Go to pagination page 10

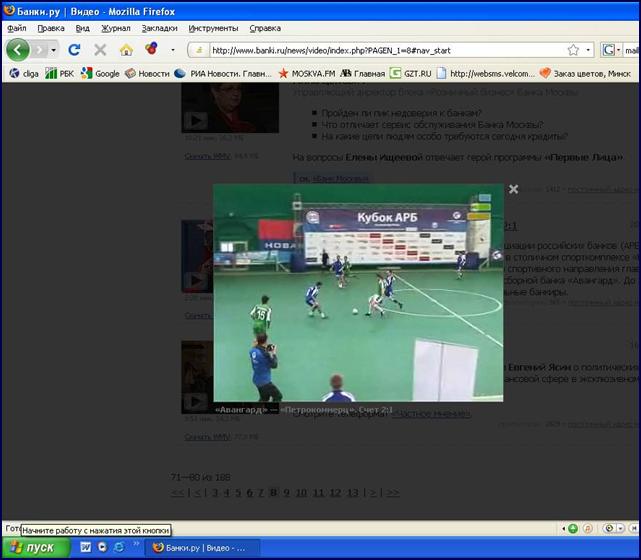[x=301, y=493]
